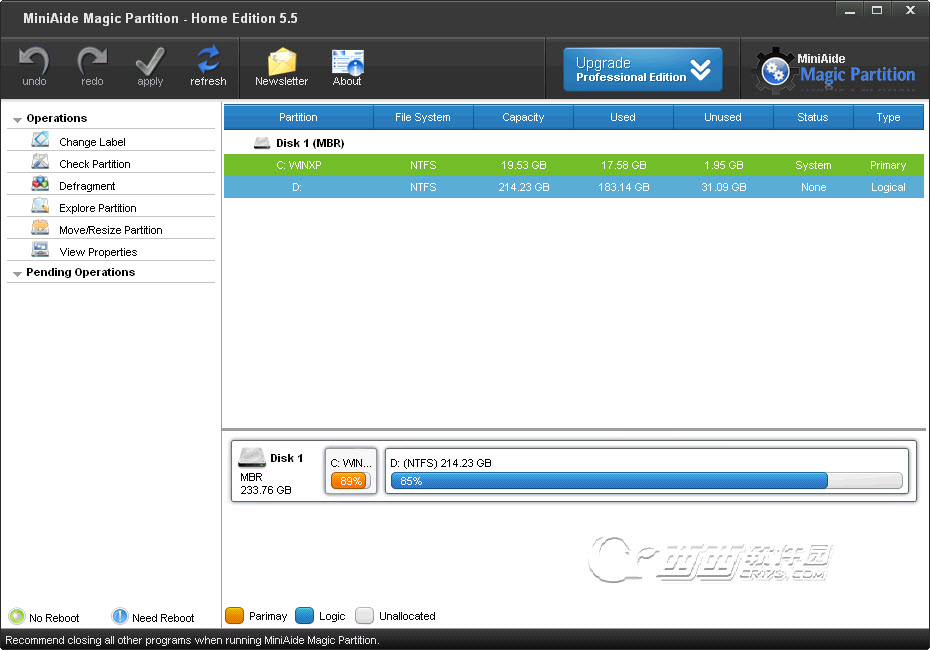Image resolution: width=930 pixels, height=650 pixels.
Task: Click the Unused column header
Action: pos(723,117)
